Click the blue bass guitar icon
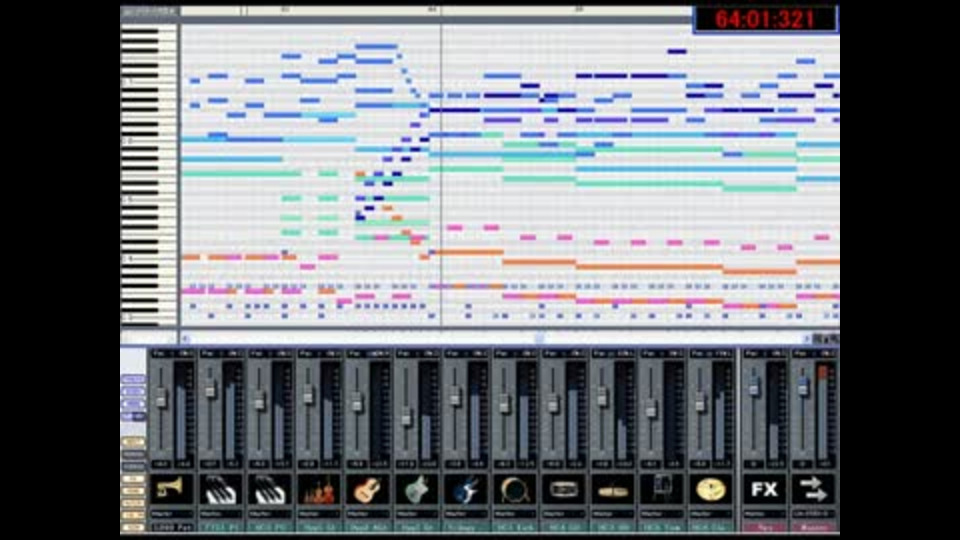The image size is (960, 540). click(x=466, y=490)
